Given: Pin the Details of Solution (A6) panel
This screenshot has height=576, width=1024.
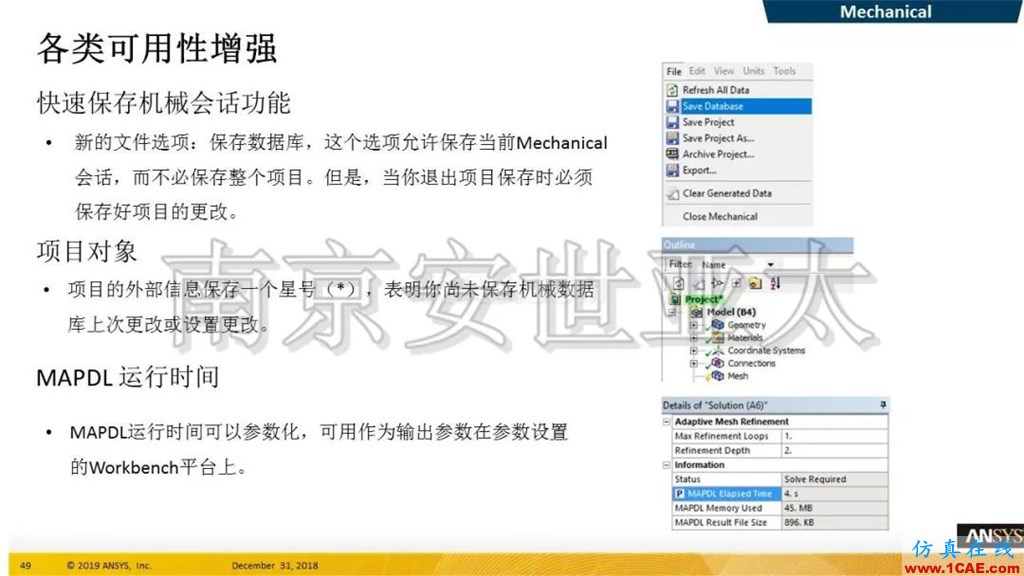Looking at the screenshot, I should coord(883,405).
